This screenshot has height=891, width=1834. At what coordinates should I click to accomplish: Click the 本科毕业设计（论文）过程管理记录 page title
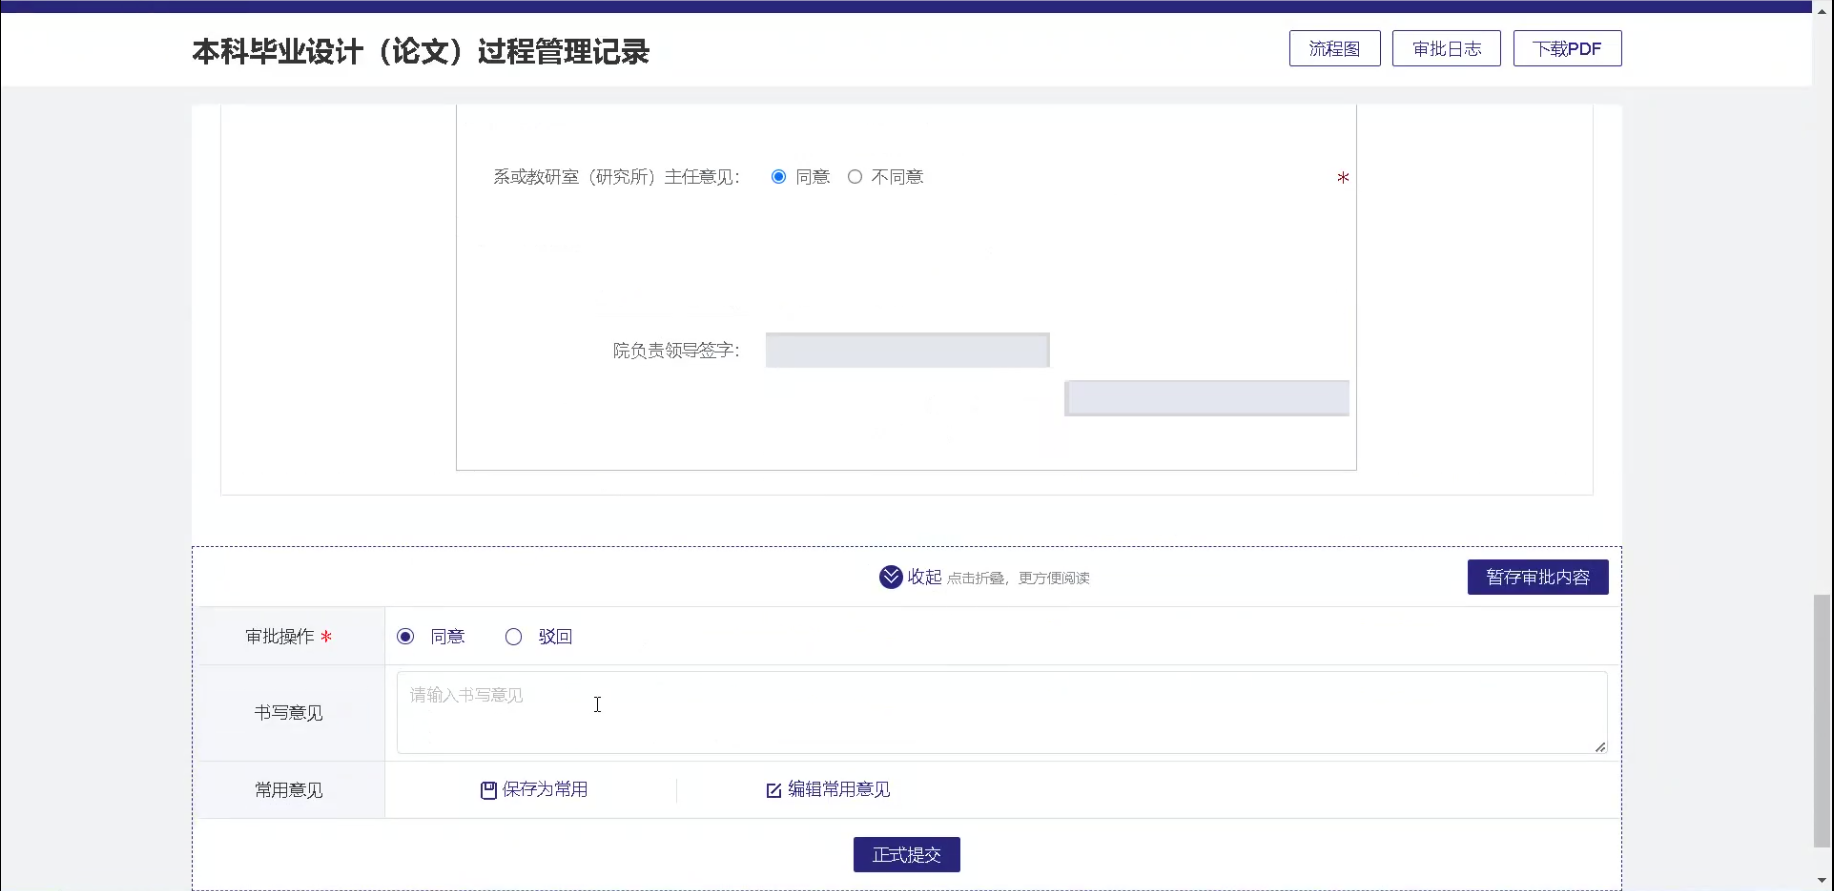click(420, 51)
